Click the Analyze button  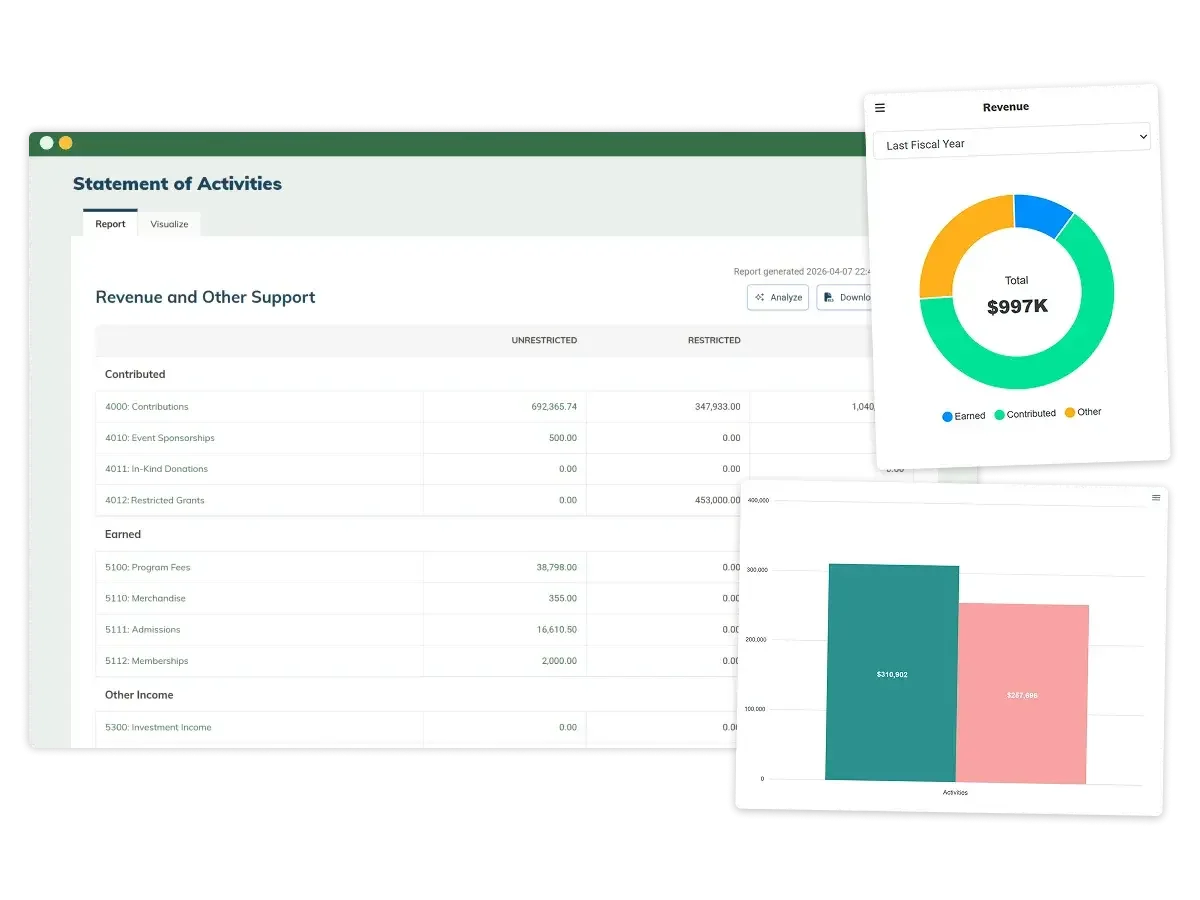778,298
